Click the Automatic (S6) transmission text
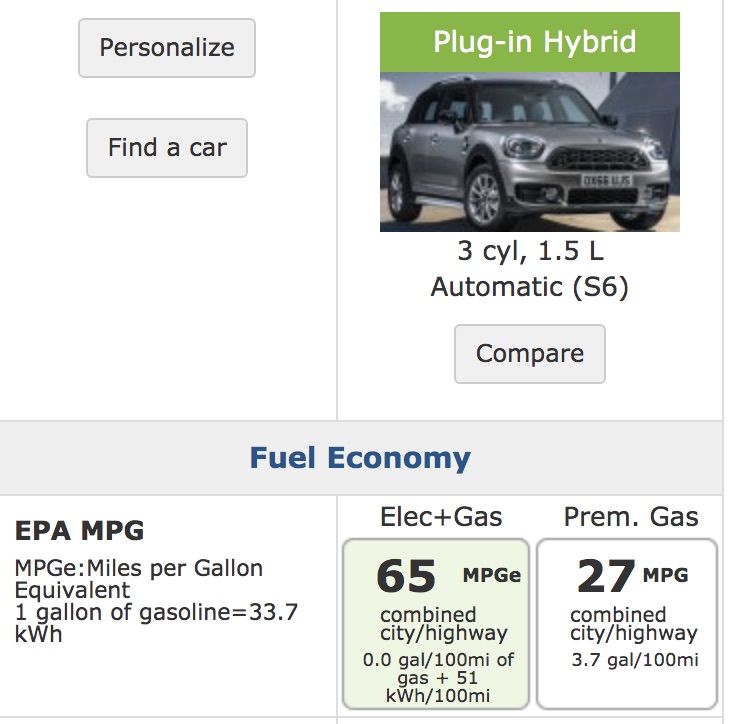Viewport: 736px width, 724px height. [x=529, y=287]
